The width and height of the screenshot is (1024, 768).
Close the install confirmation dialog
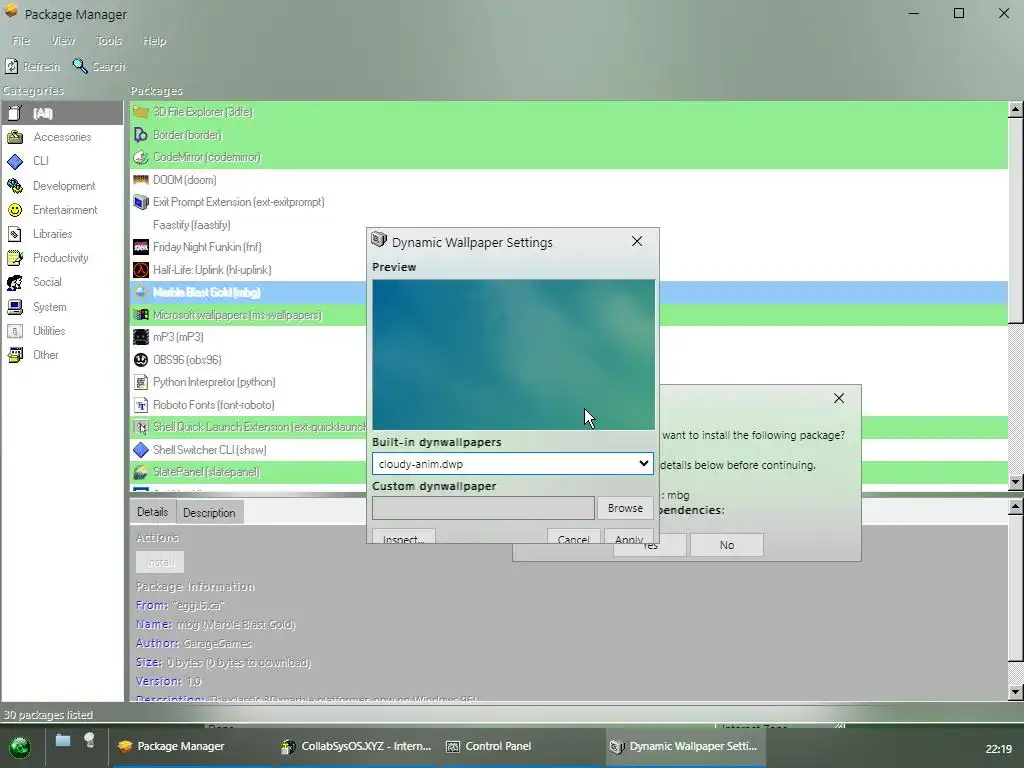pos(839,398)
